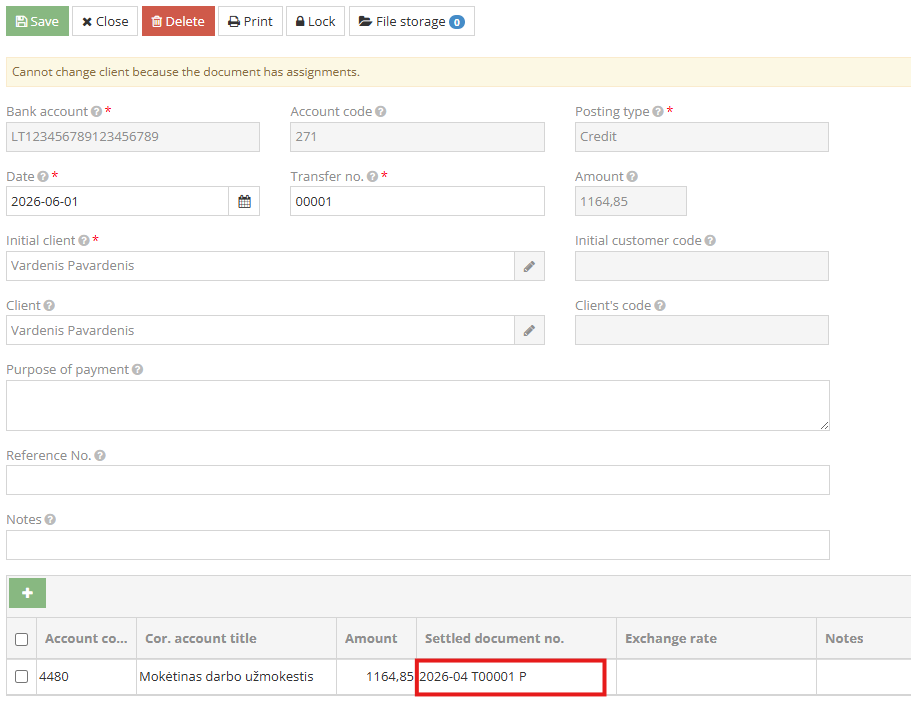911x704 pixels.
Task: Click the Client name field
Action: point(260,331)
